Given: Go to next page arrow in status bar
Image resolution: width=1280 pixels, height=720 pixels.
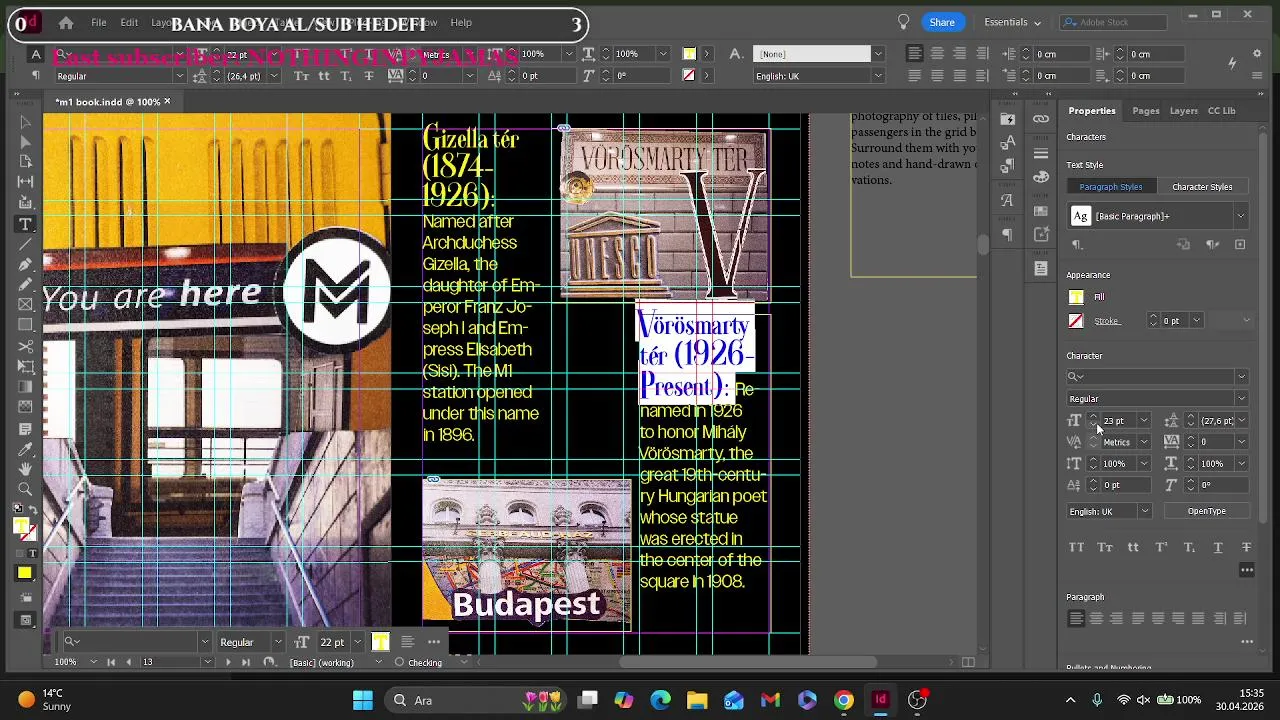Looking at the screenshot, I should pos(227,662).
